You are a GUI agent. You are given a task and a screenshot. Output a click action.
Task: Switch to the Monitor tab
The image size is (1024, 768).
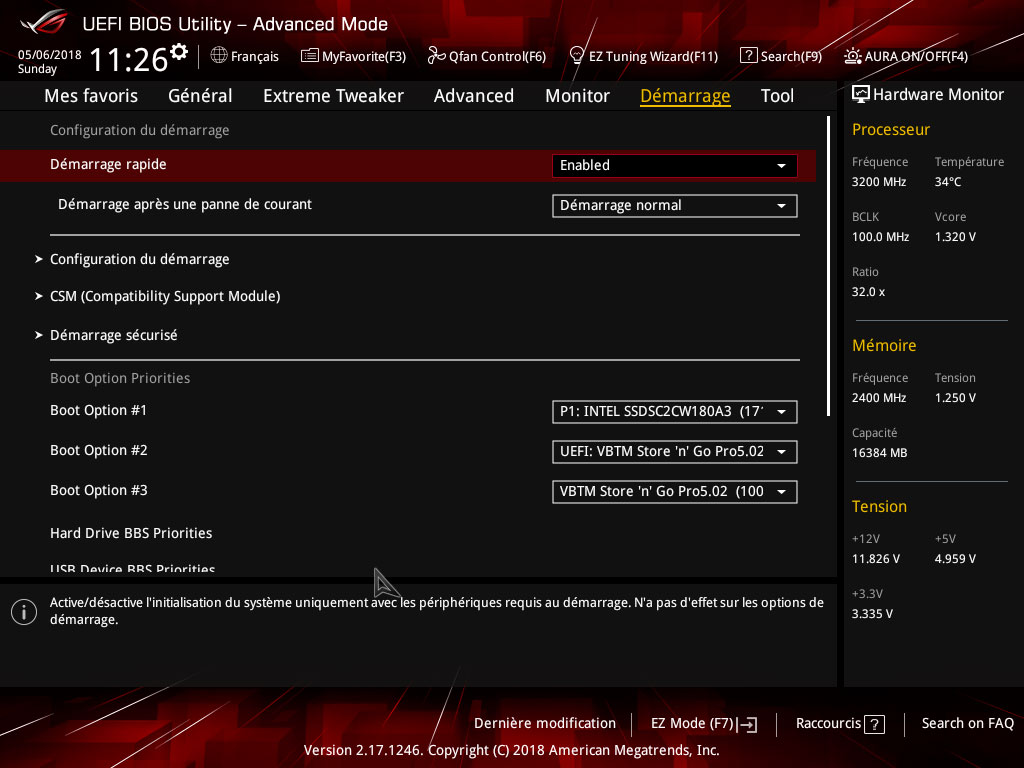[577, 96]
